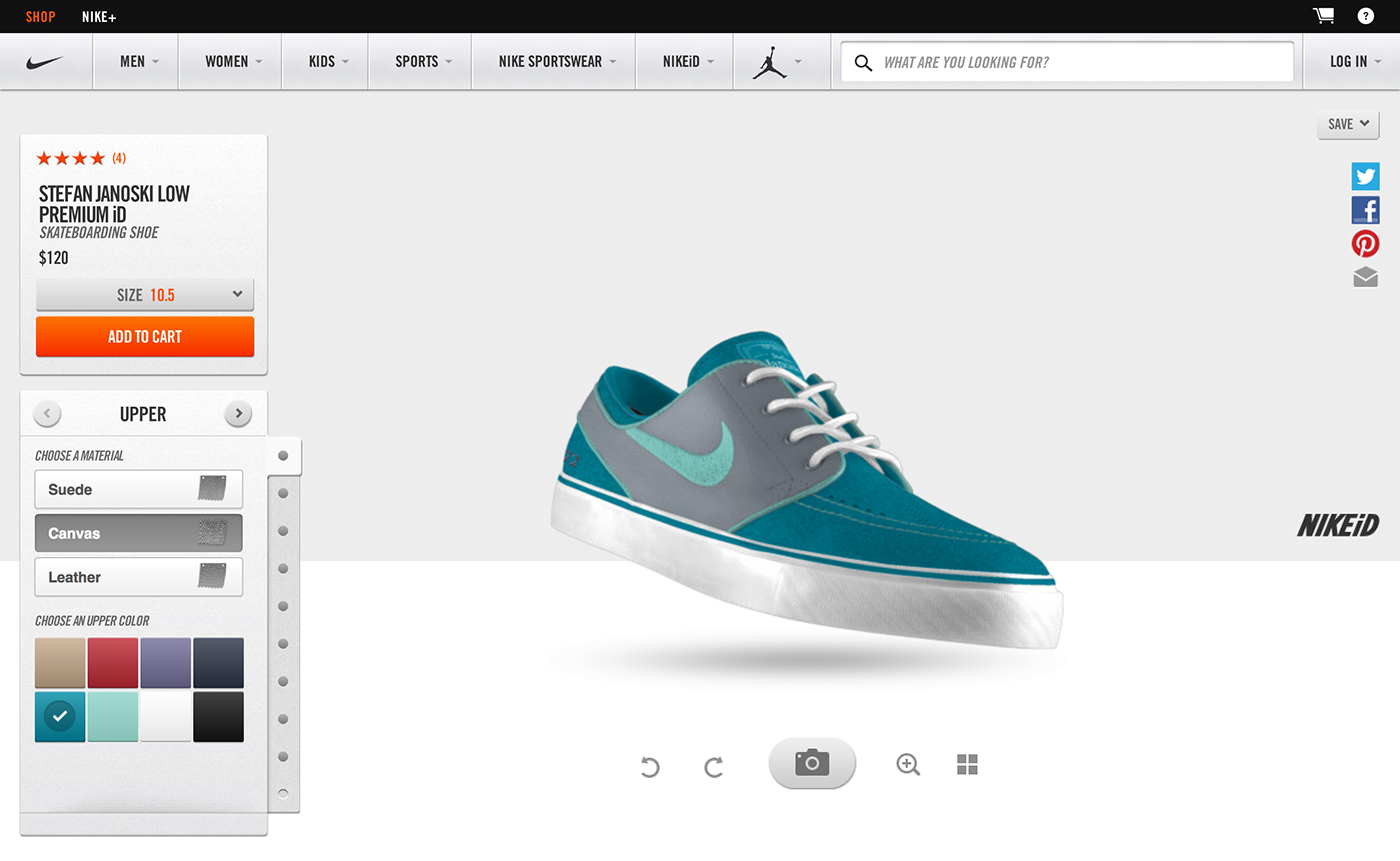Take a snapshot with the camera button
Image resolution: width=1400 pixels, height=861 pixels.
pyautogui.click(x=812, y=763)
